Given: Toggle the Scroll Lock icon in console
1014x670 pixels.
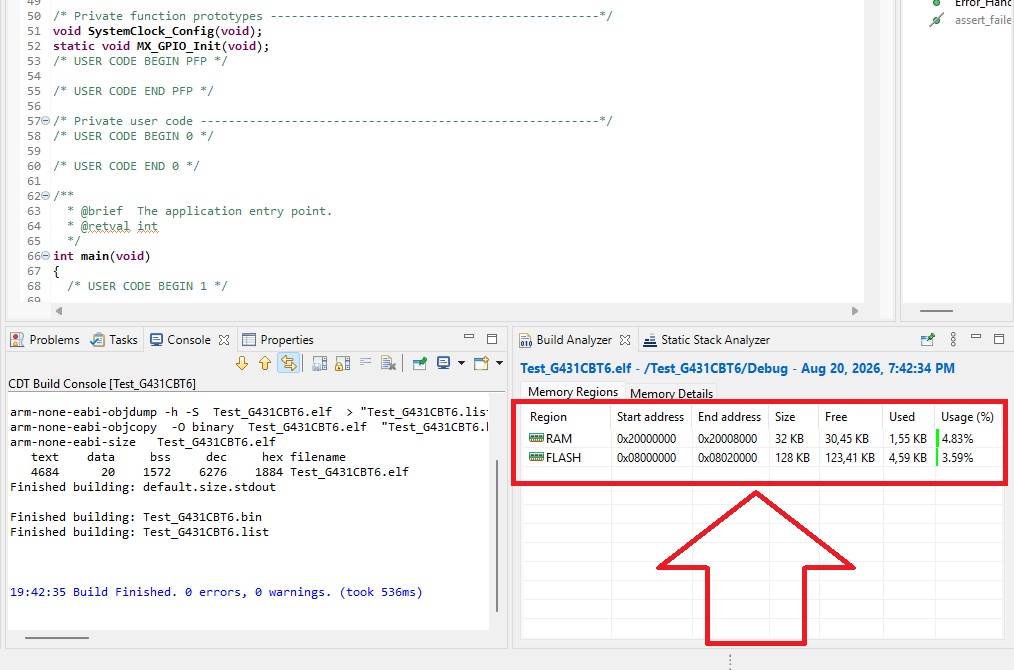Looking at the screenshot, I should tap(343, 363).
